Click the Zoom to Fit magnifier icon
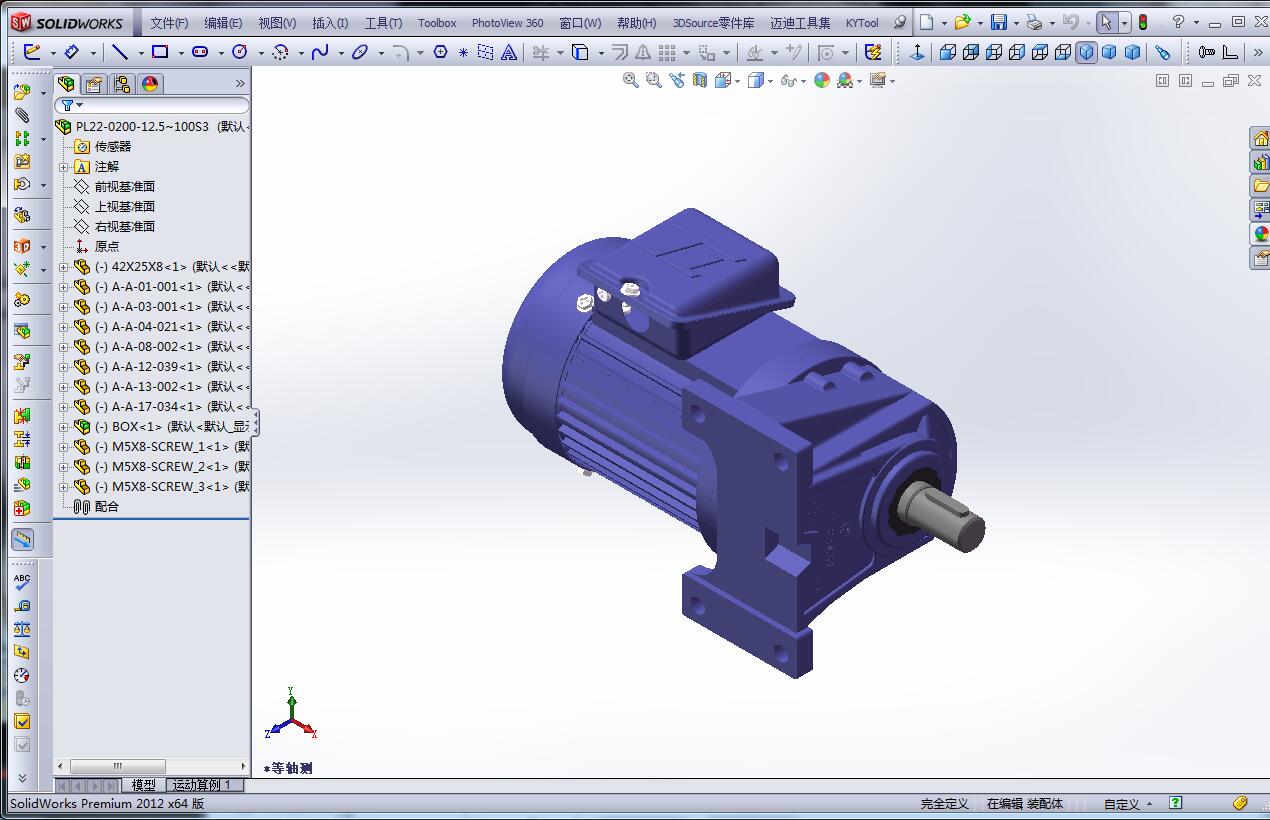Image resolution: width=1270 pixels, height=820 pixels. point(631,80)
